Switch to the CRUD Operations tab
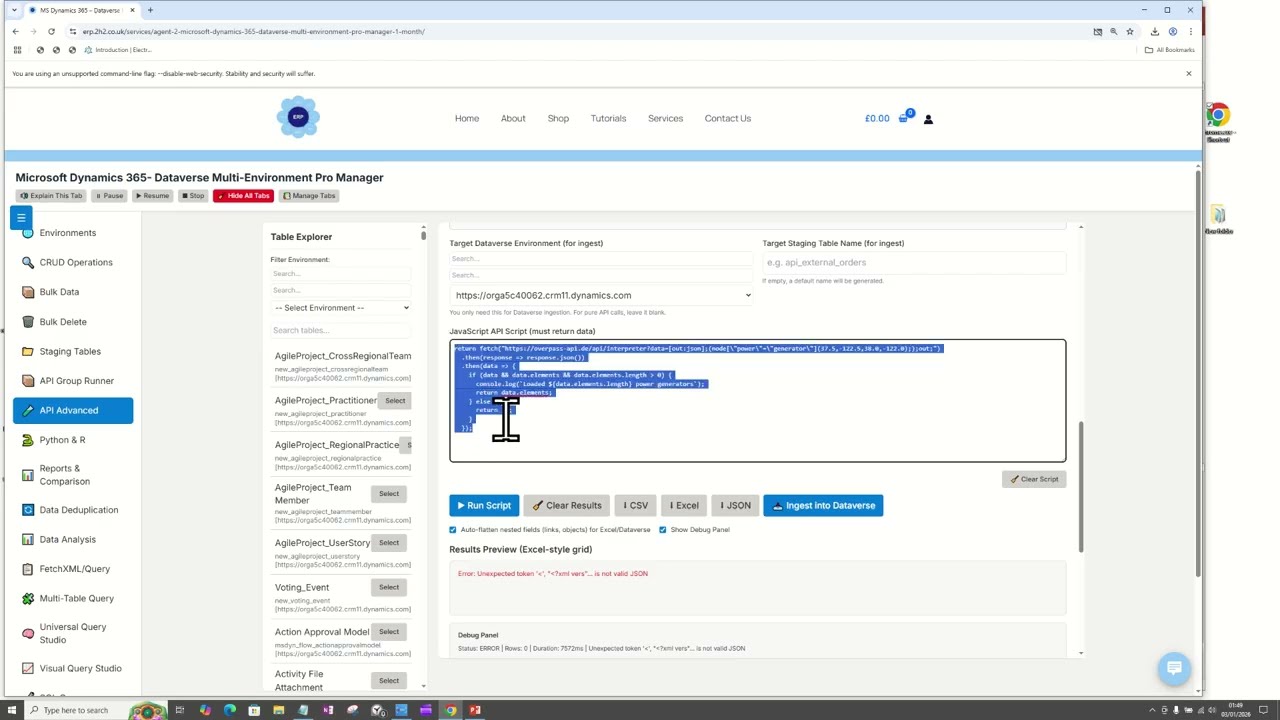Viewport: 1280px width, 720px height. tap(72, 262)
